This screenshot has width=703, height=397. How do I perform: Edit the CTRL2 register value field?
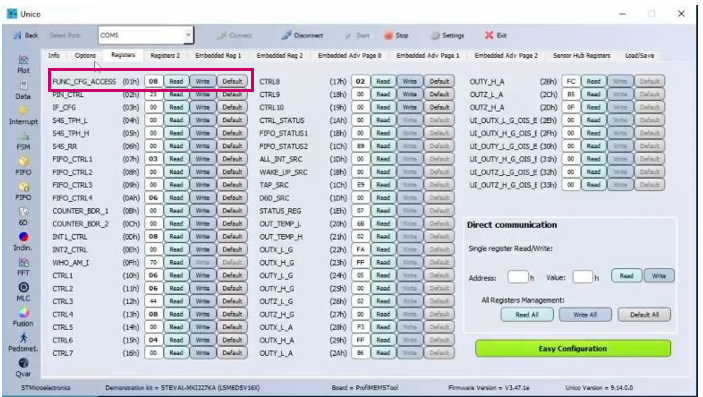point(153,288)
